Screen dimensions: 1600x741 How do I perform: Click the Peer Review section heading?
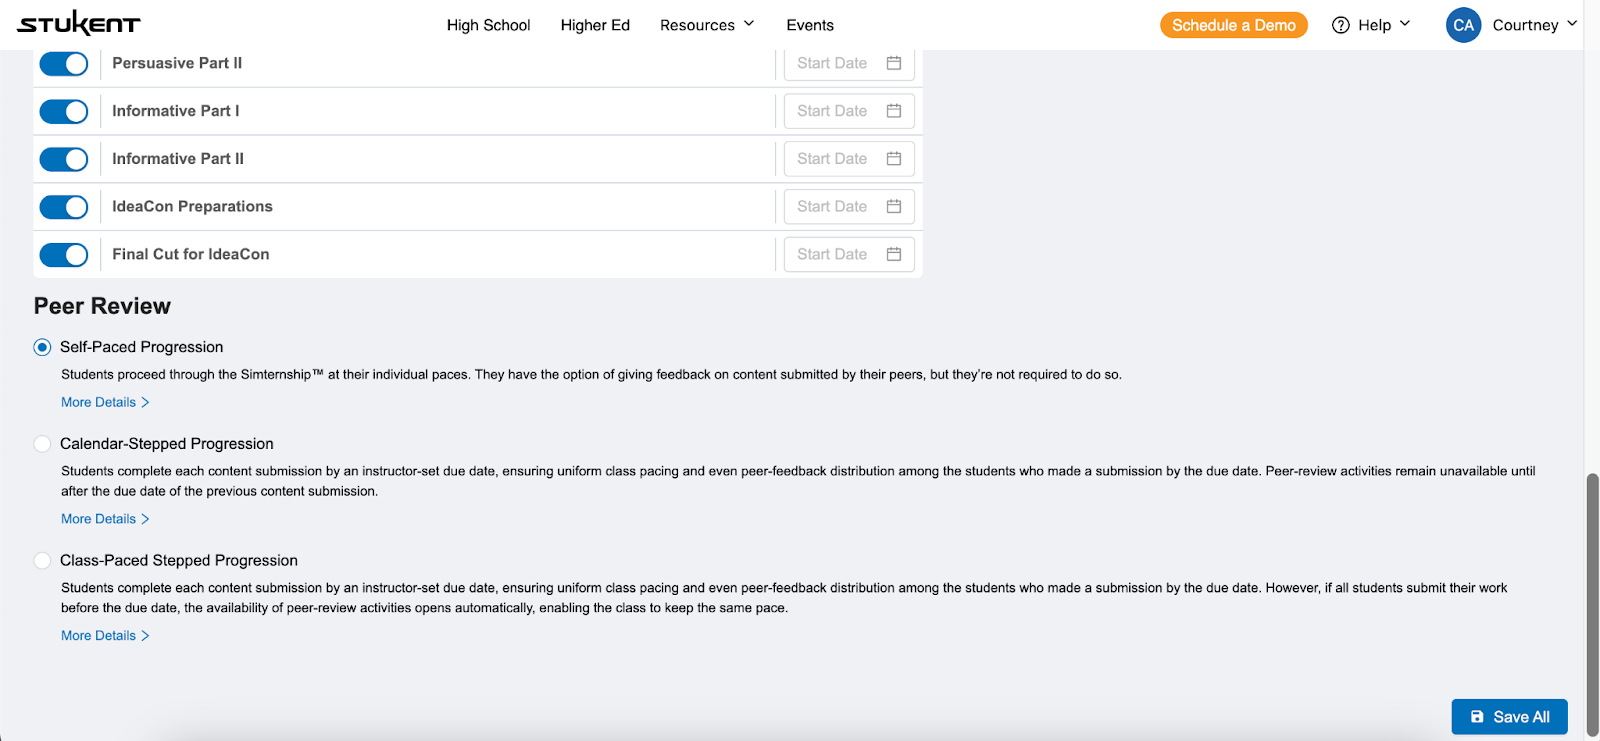tap(102, 306)
